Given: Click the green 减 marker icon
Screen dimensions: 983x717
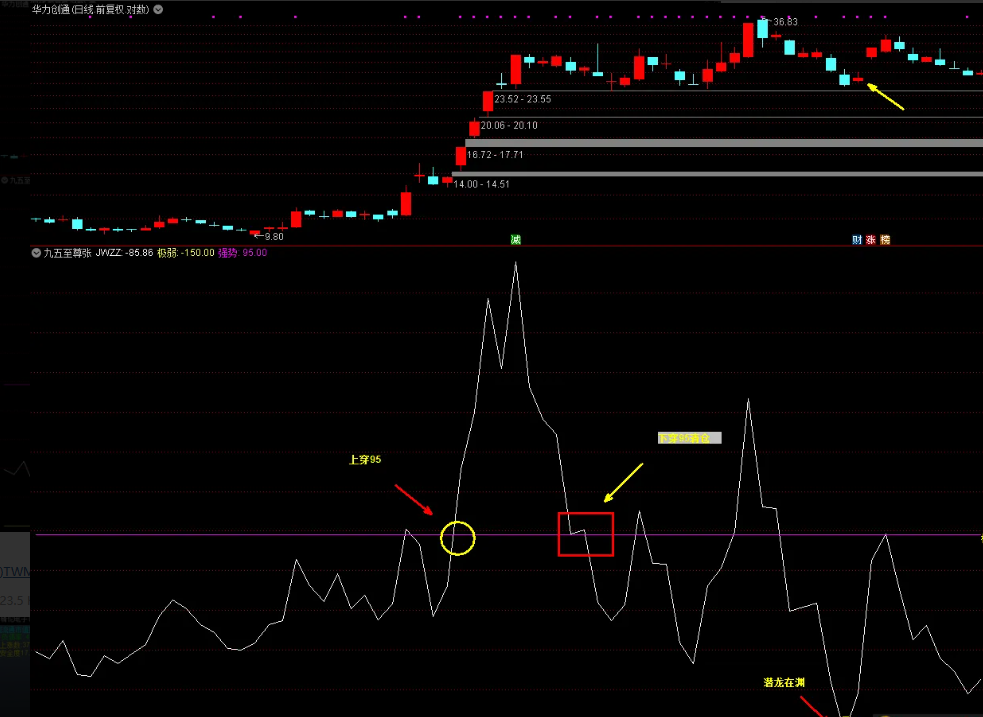Looking at the screenshot, I should (x=515, y=240).
